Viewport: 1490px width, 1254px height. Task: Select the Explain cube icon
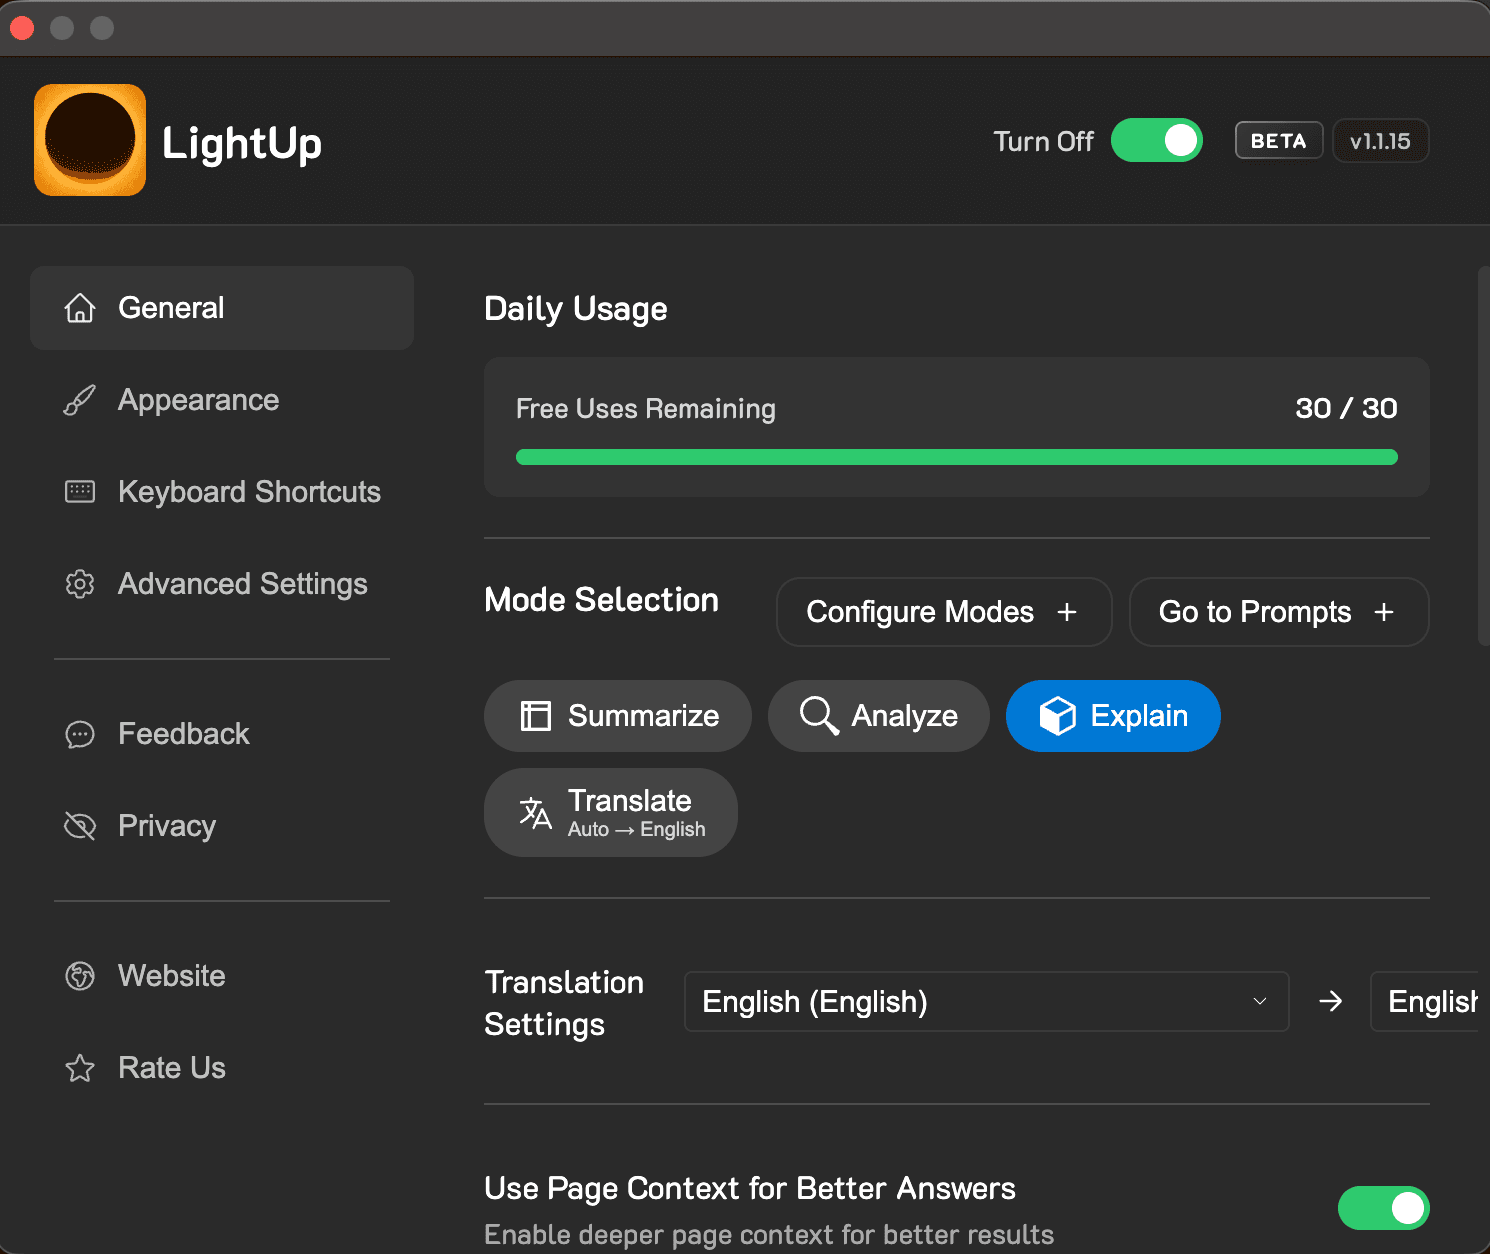click(x=1057, y=716)
